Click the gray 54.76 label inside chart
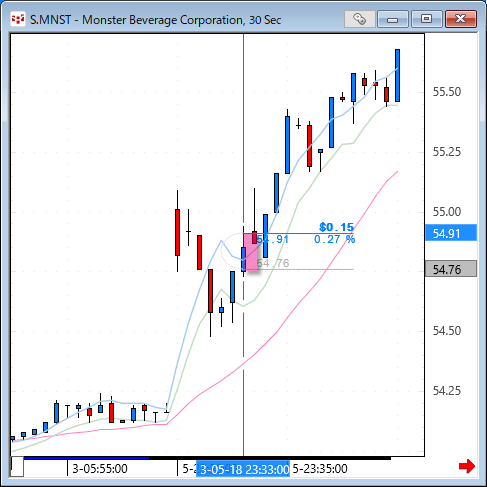The height and width of the screenshot is (487, 487). pyautogui.click(x=273, y=263)
